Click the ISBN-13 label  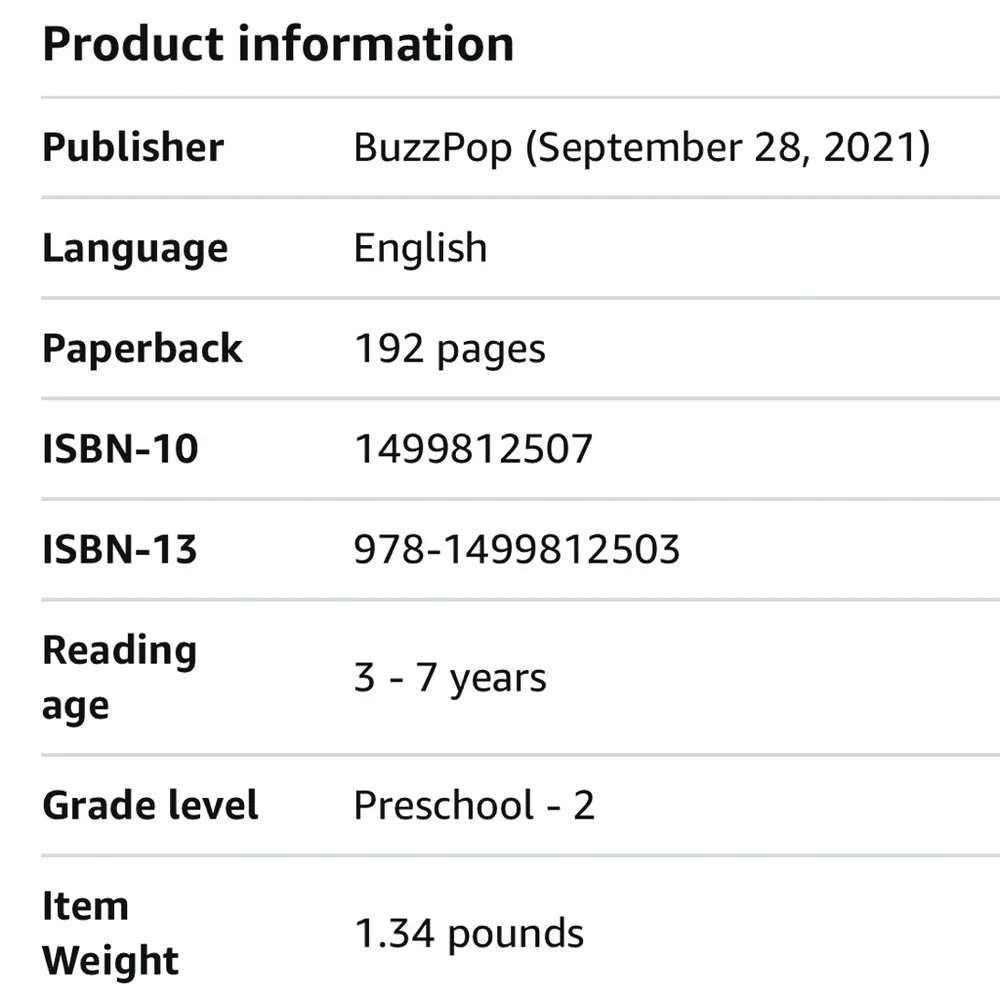tap(120, 549)
